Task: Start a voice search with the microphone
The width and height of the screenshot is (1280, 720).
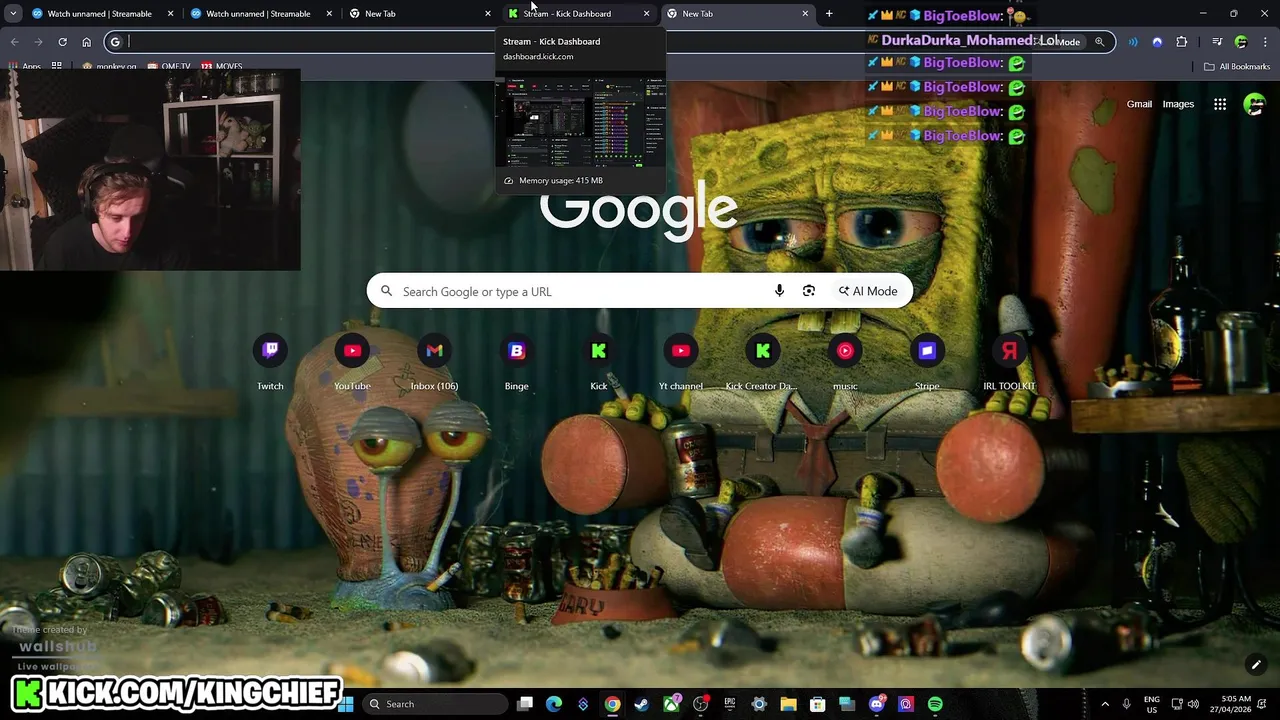Action: (x=779, y=291)
